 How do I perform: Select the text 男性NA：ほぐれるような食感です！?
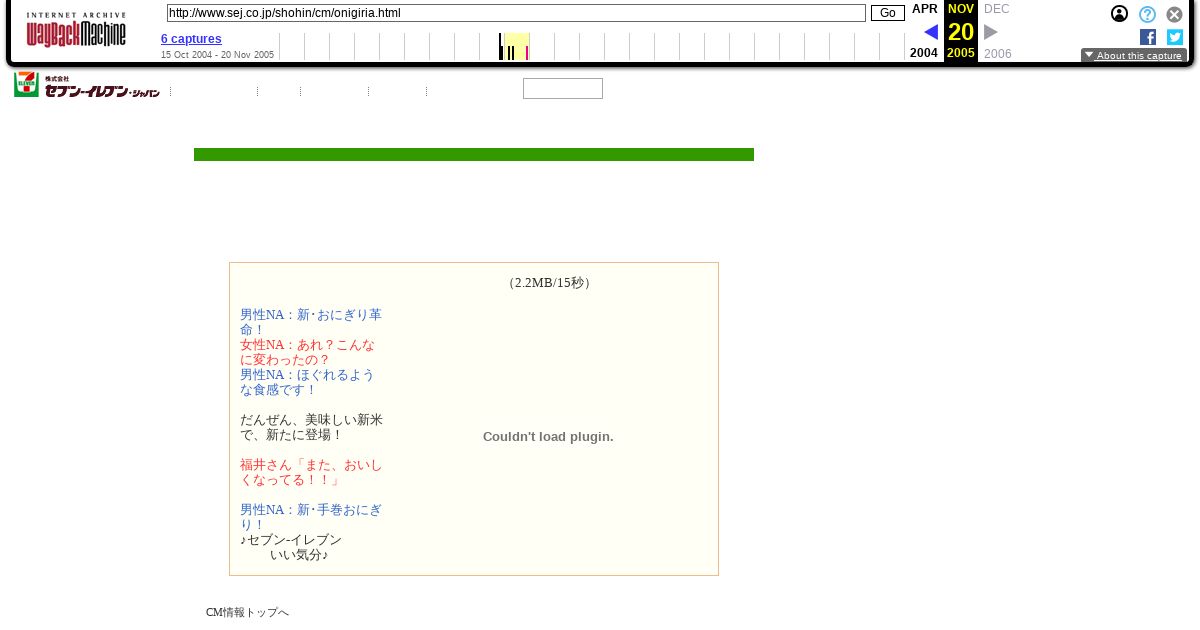tap(308, 382)
